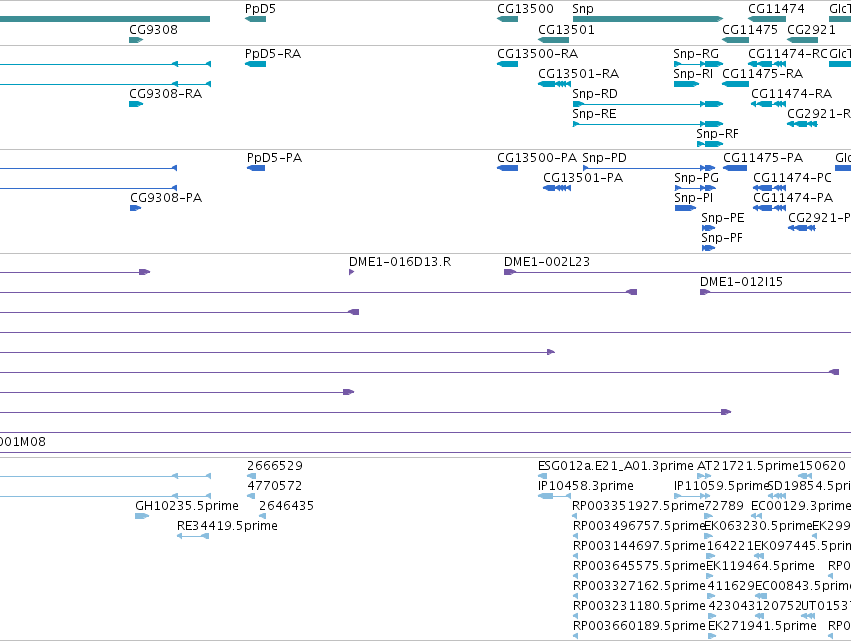Screen dimensions: 851x641
Task: Select the Snp-RG transcript label
Action: coord(696,54)
